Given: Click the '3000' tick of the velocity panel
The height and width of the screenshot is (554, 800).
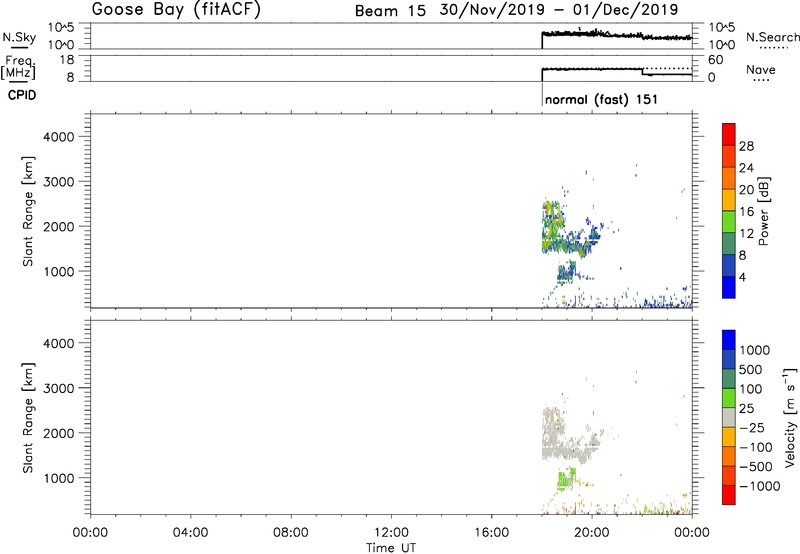Looking at the screenshot, I should click(59, 388).
